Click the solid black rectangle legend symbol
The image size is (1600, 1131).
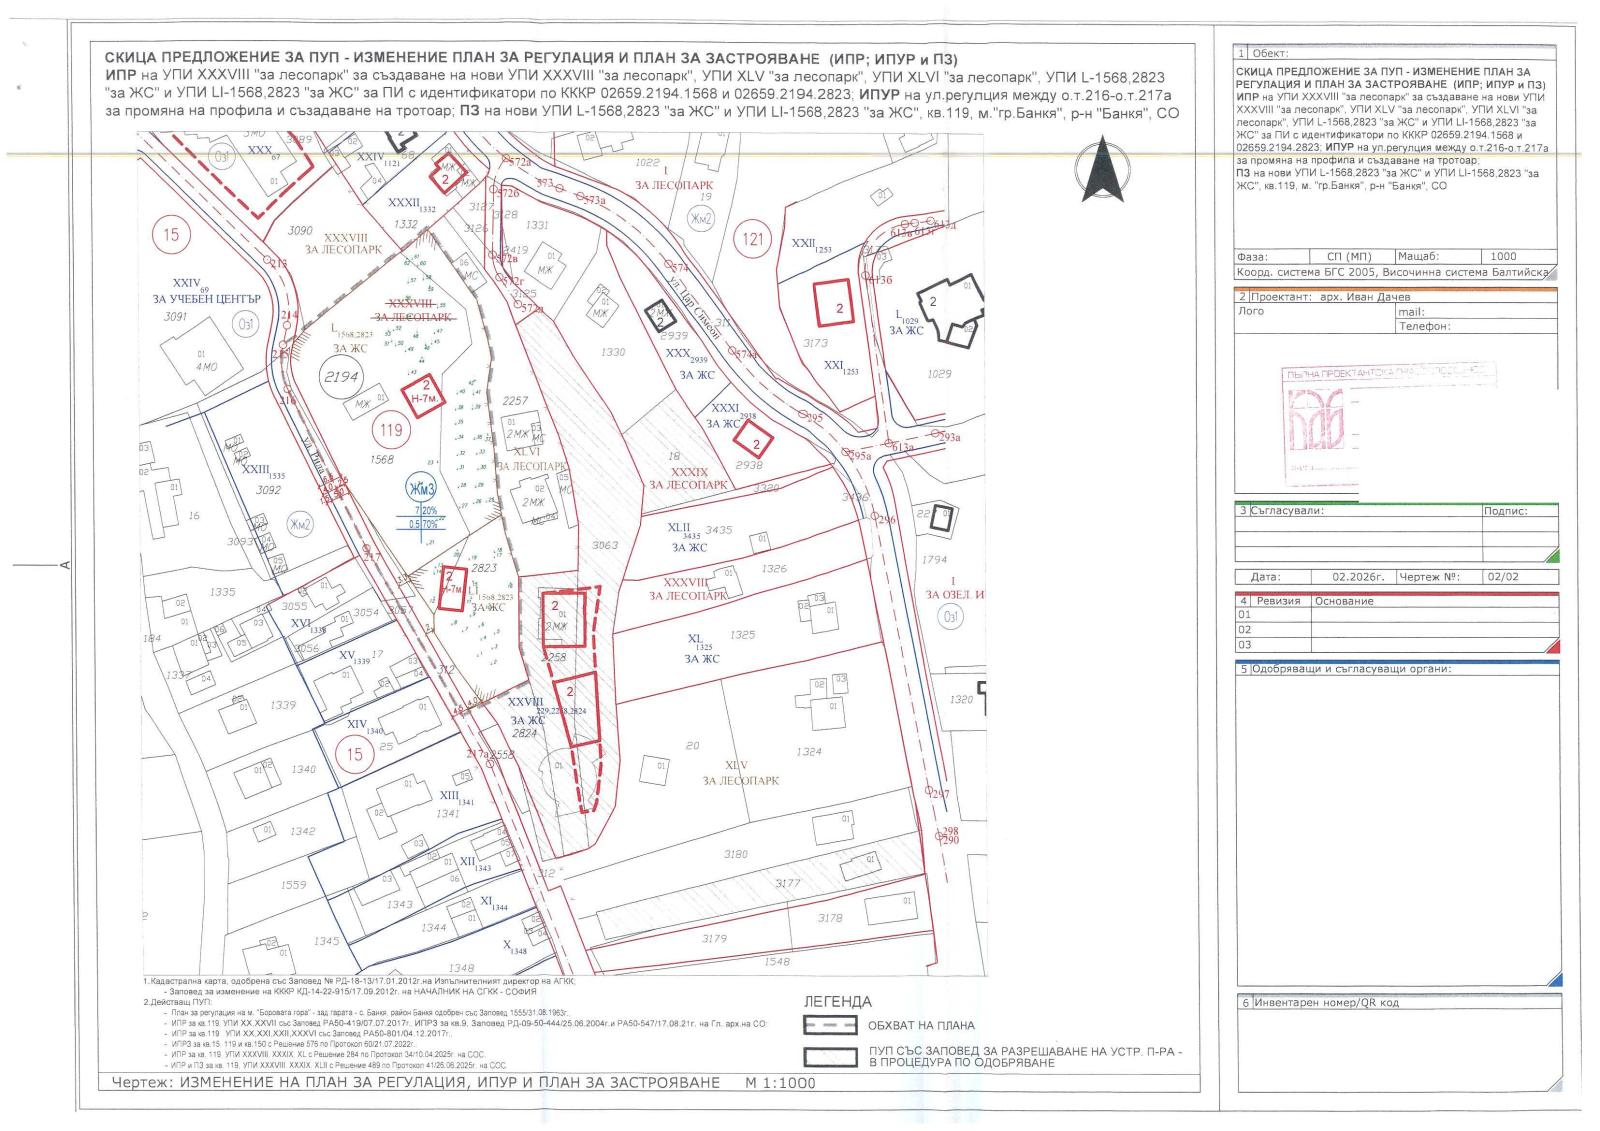(x=829, y=1058)
